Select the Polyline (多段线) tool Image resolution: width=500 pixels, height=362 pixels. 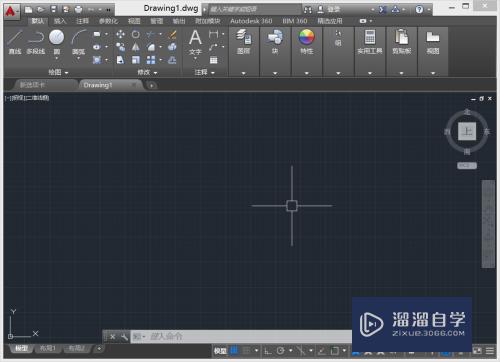pyautogui.click(x=35, y=42)
